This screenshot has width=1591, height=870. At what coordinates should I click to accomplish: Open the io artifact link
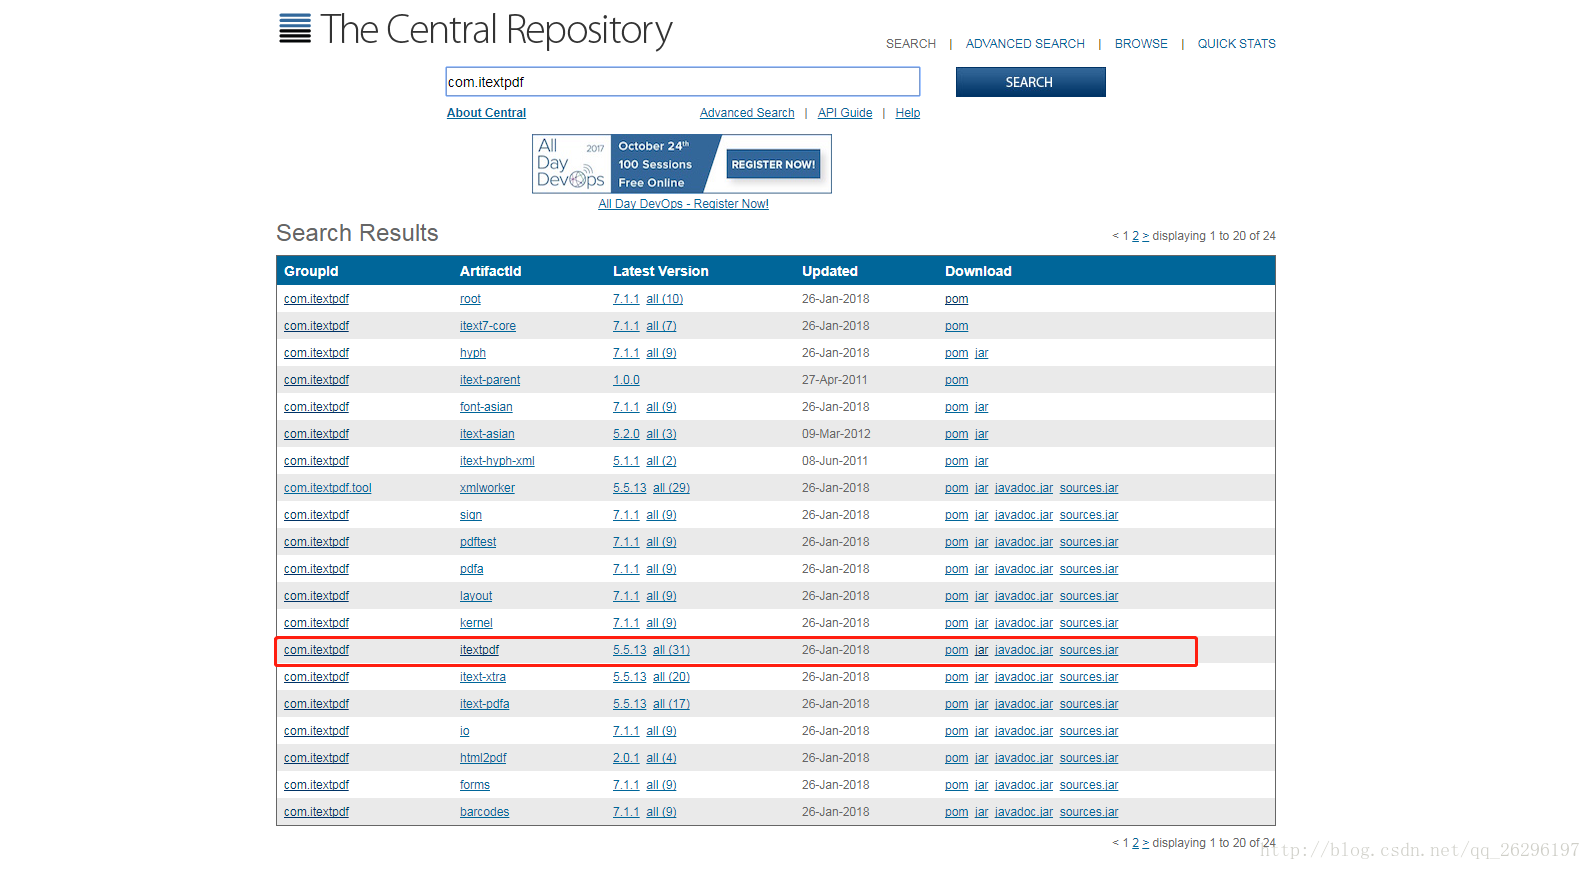[x=465, y=731]
